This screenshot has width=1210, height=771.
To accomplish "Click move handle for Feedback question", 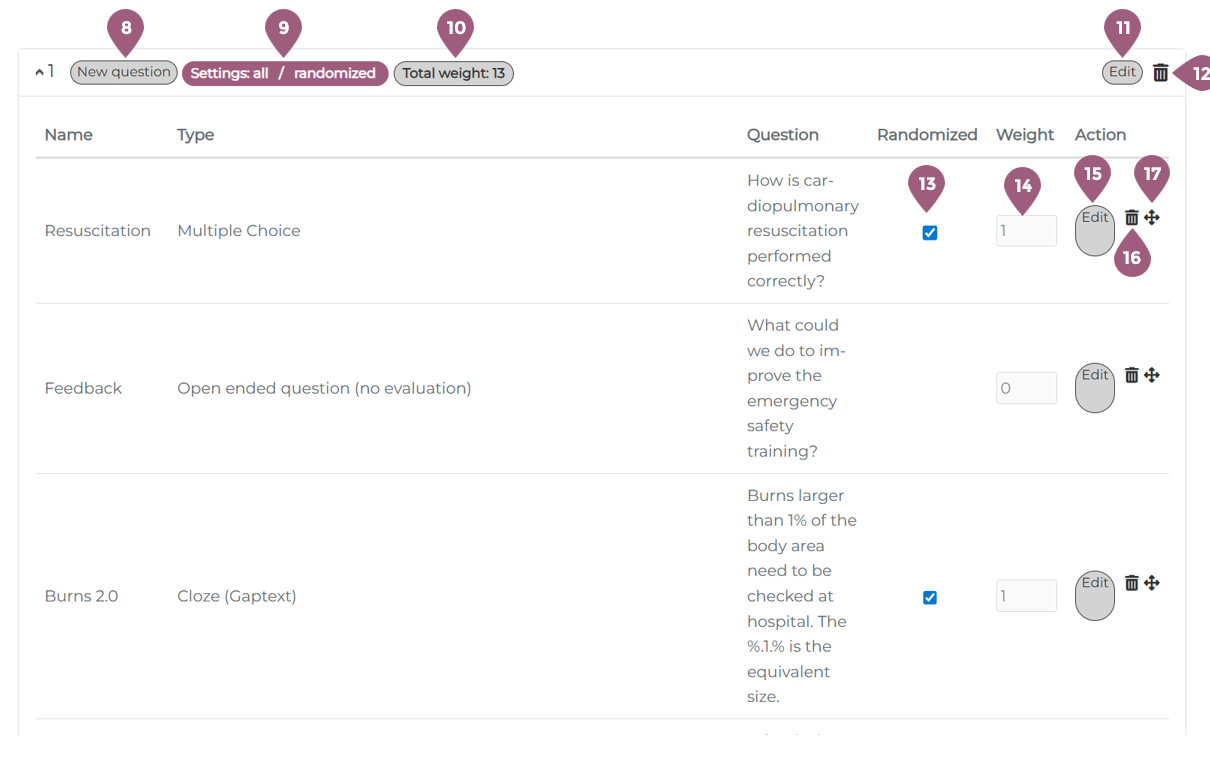I will tap(1152, 375).
